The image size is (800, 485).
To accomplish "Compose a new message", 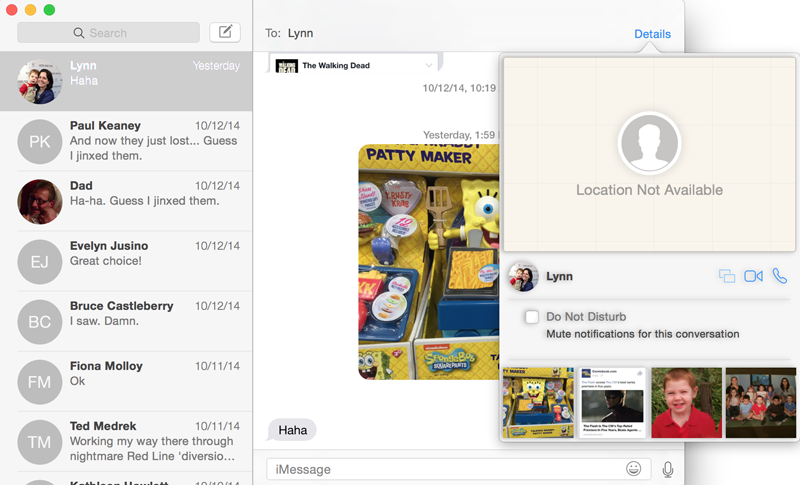I will click(225, 33).
